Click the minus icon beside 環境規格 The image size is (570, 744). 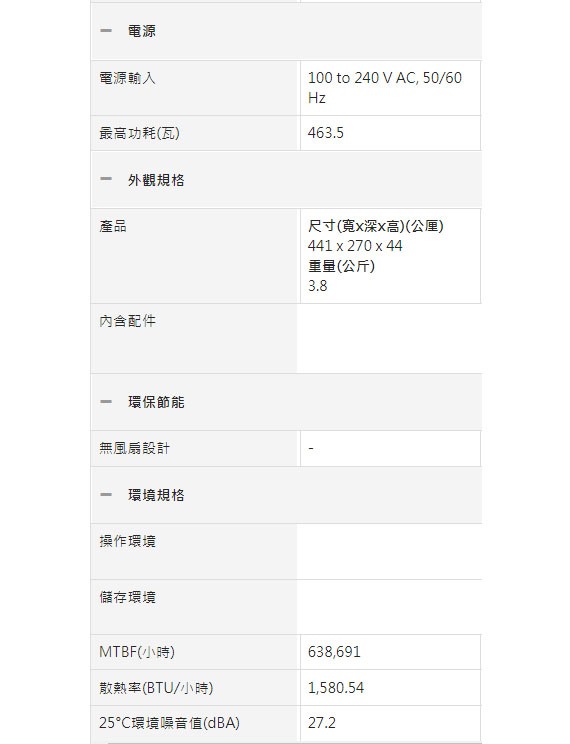[106, 495]
